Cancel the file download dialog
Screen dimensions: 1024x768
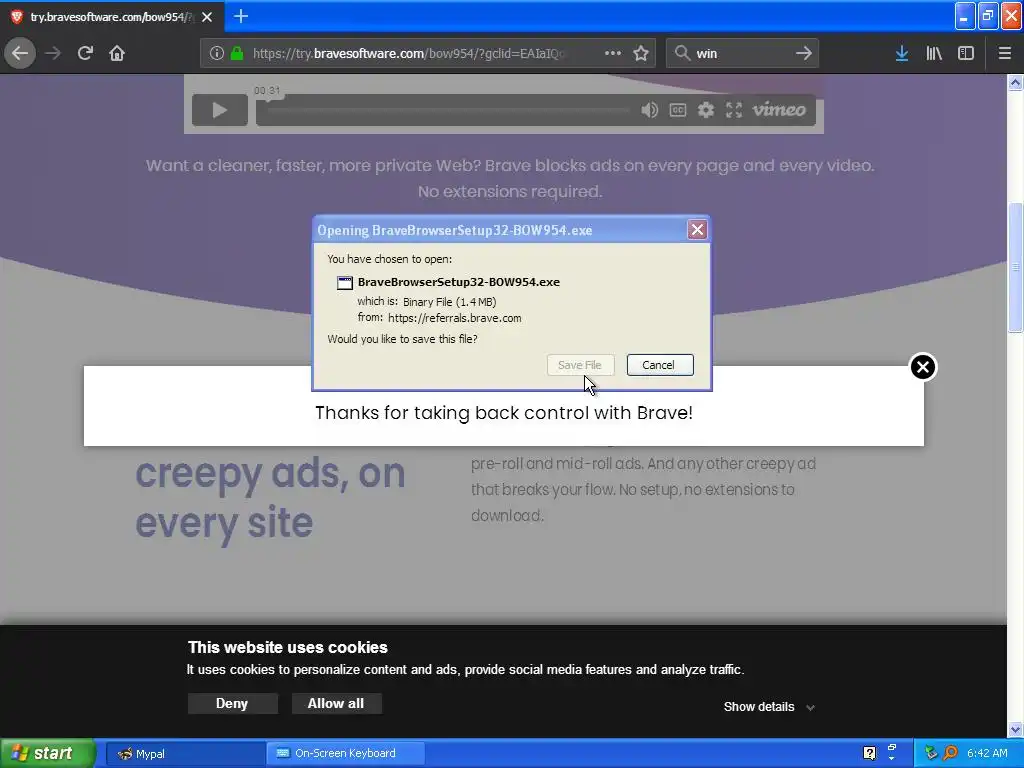click(660, 365)
